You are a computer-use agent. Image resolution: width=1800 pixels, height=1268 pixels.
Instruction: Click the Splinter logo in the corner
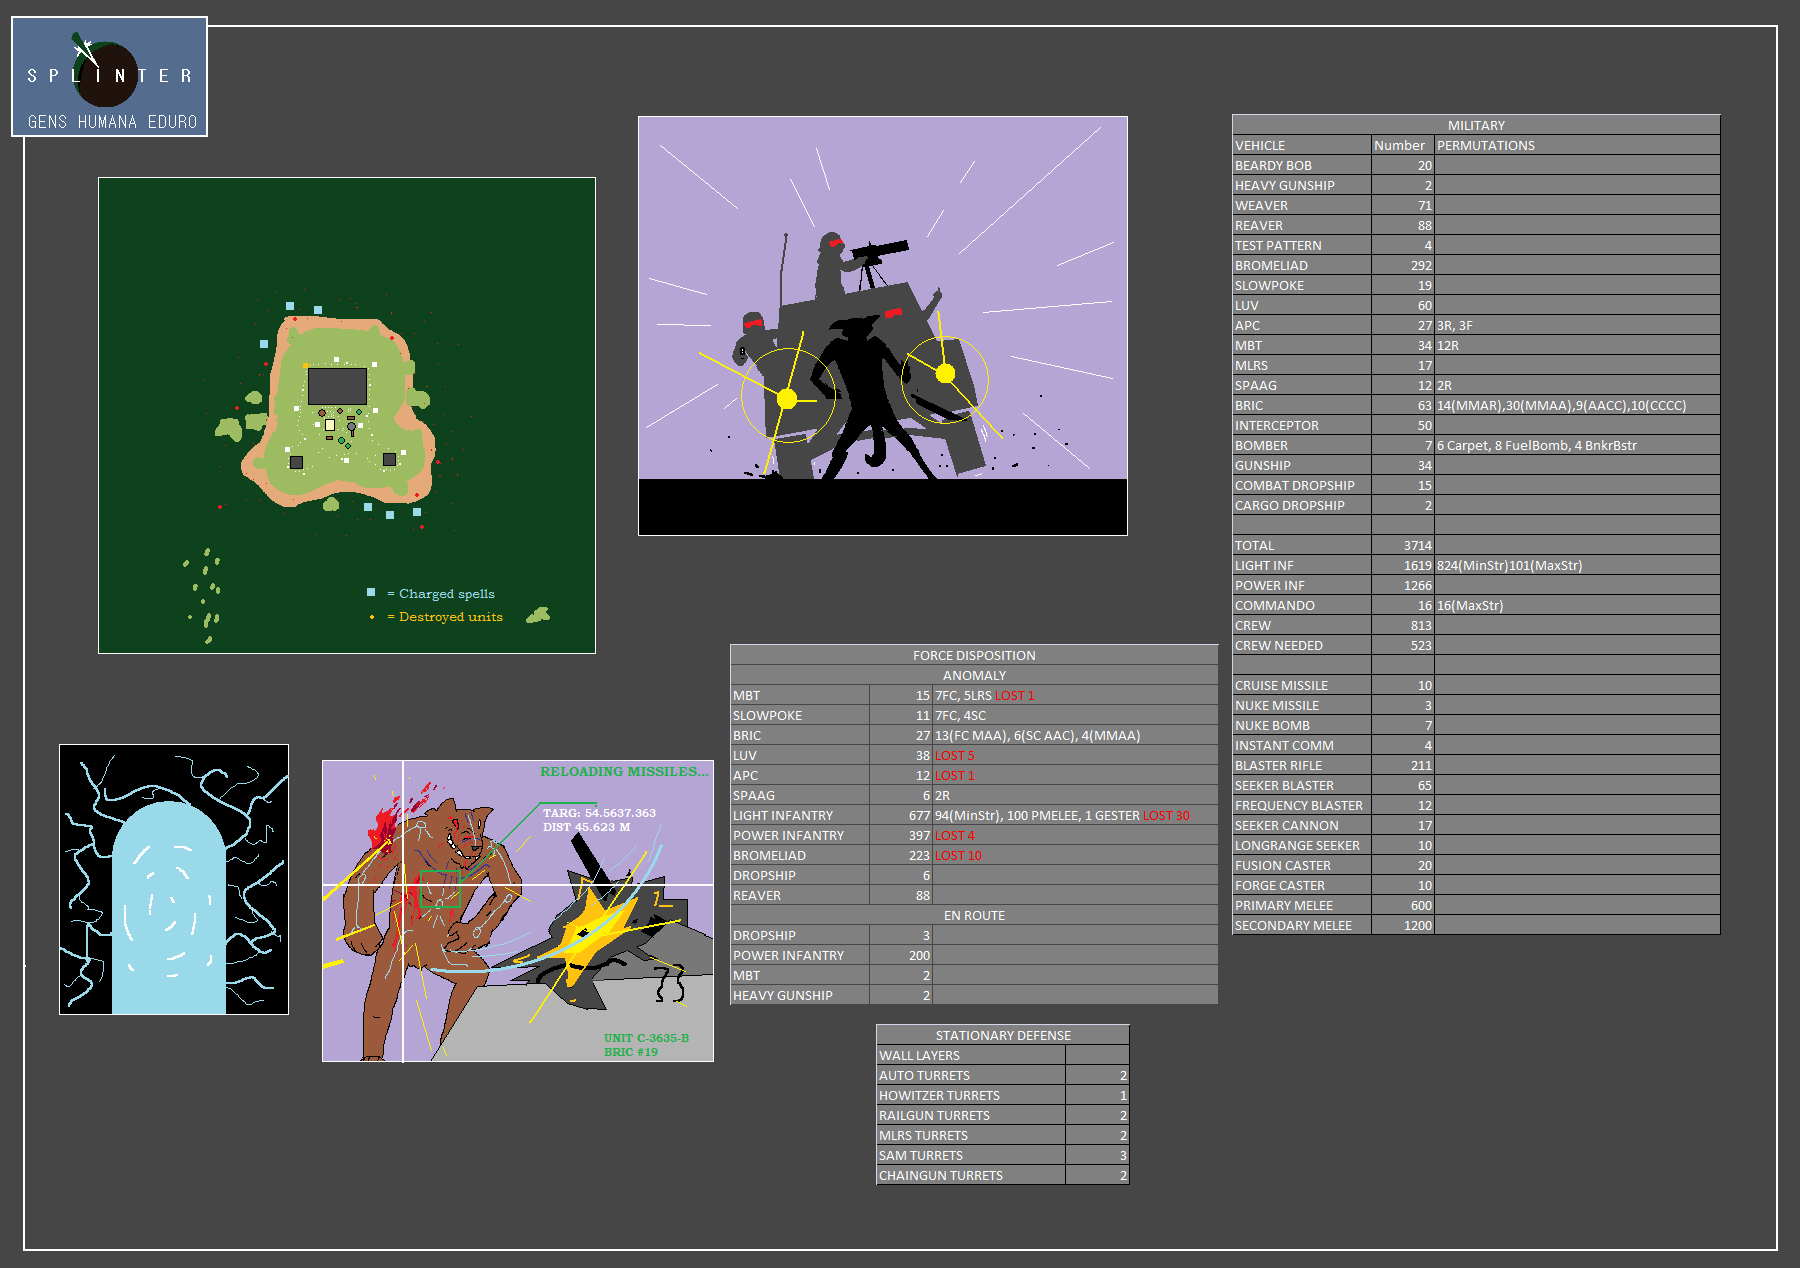click(109, 77)
